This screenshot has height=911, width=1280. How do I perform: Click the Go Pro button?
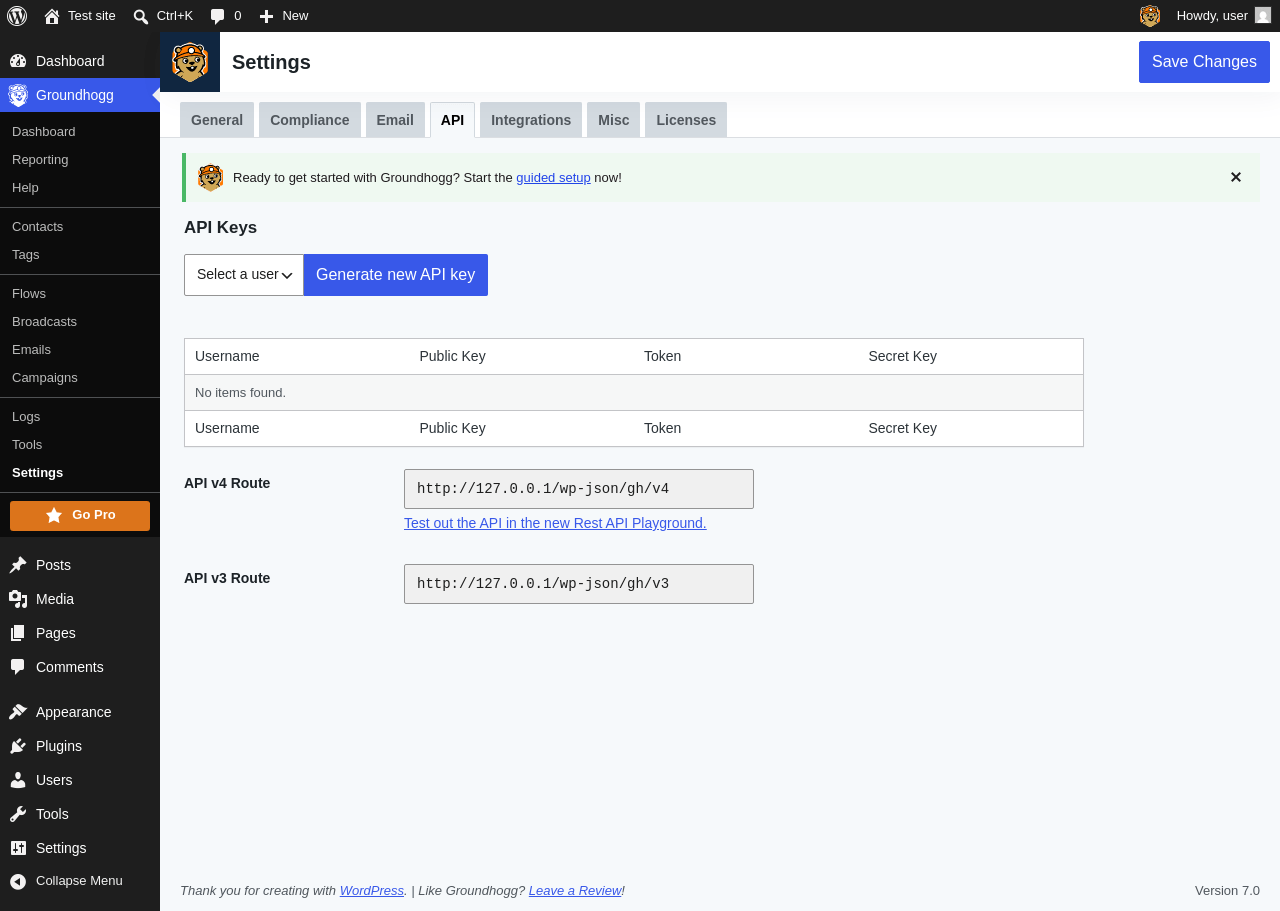click(x=80, y=516)
